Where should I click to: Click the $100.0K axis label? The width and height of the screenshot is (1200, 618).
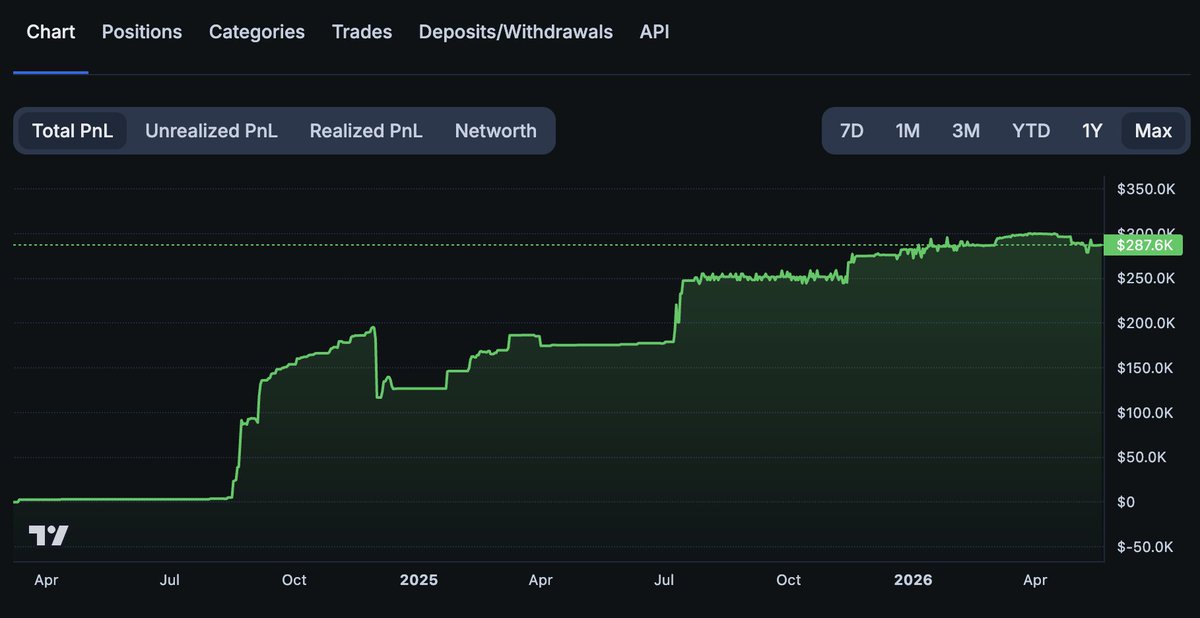(1145, 413)
